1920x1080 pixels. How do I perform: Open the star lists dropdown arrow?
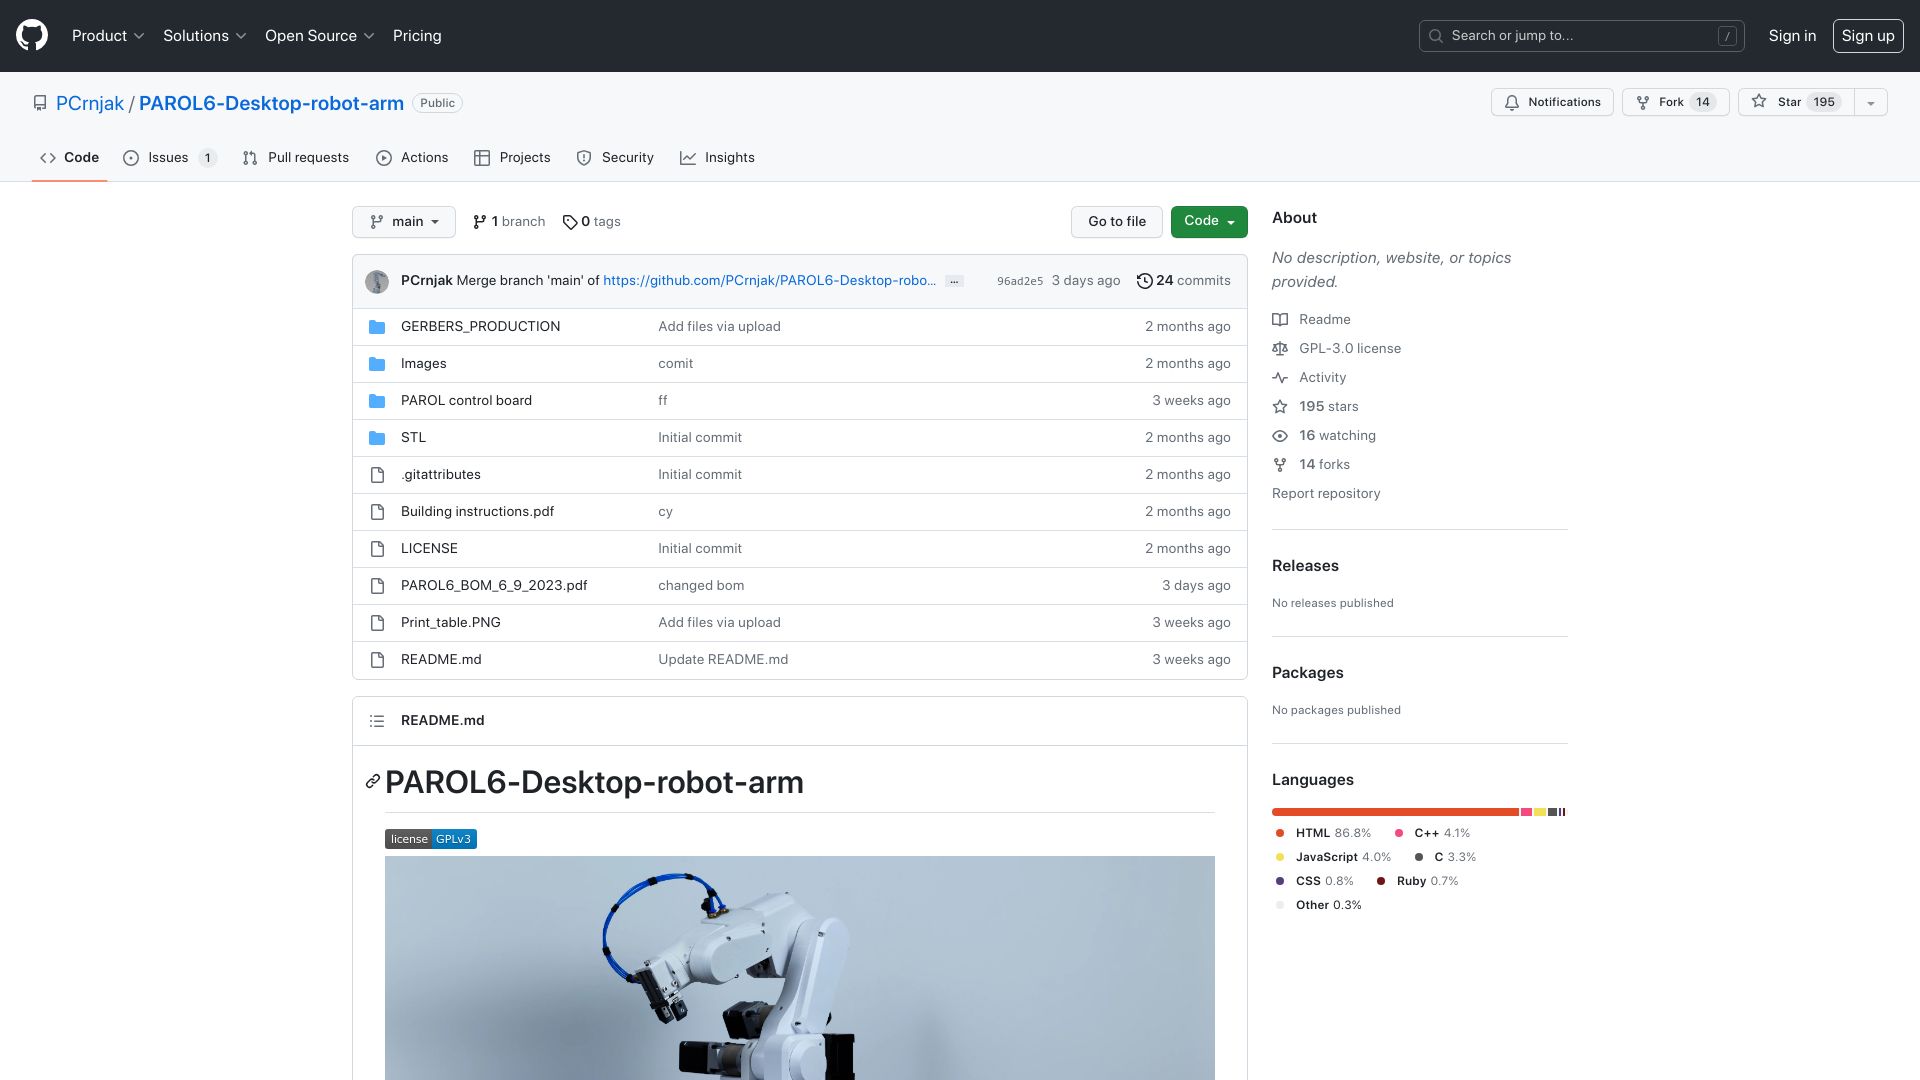[x=1871, y=102]
